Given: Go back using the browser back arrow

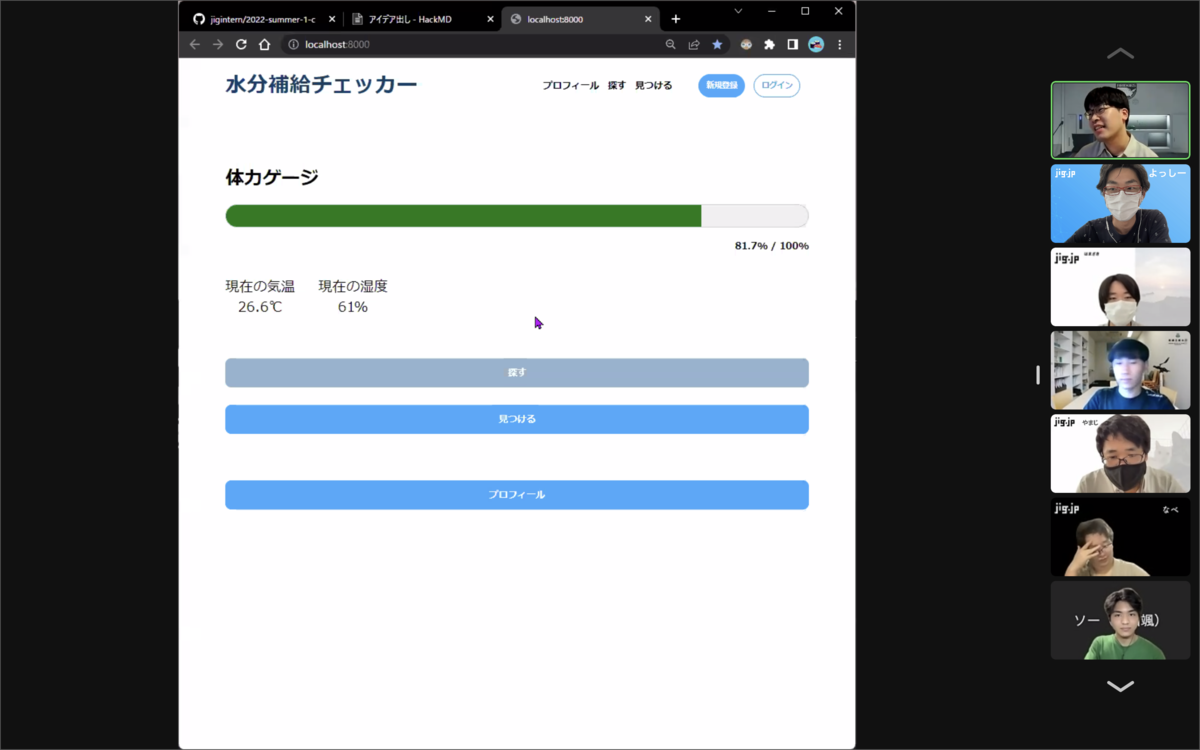Looking at the screenshot, I should coord(194,44).
